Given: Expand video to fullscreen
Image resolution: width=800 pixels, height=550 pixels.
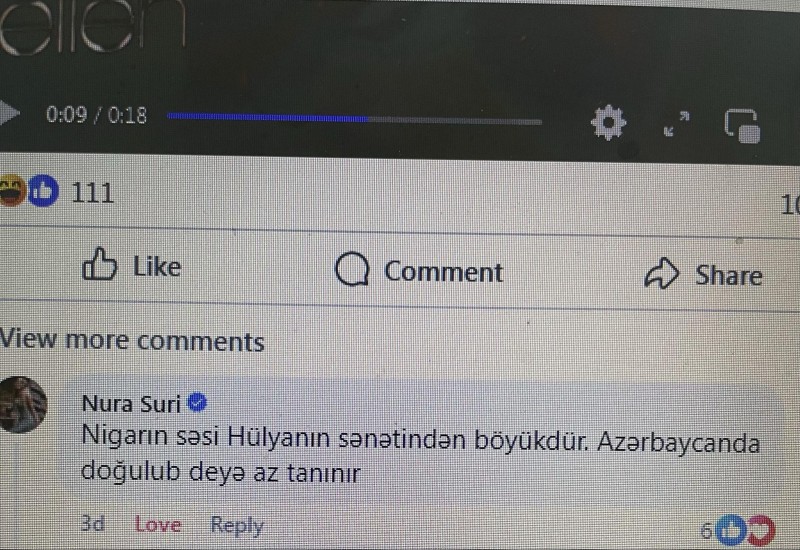Looking at the screenshot, I should click(x=677, y=123).
